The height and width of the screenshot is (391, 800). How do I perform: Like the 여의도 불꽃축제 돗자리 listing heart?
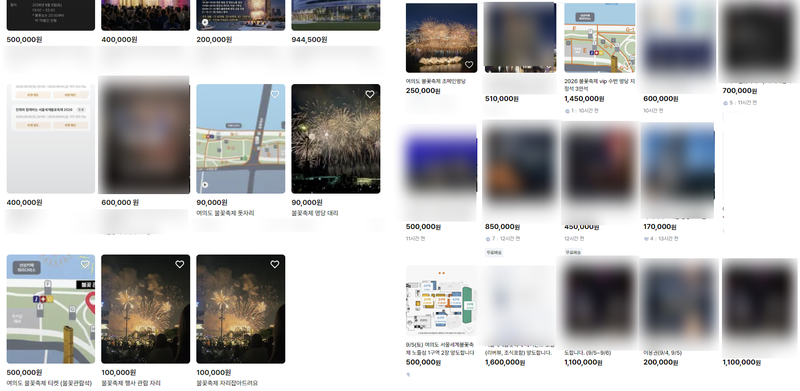point(275,94)
